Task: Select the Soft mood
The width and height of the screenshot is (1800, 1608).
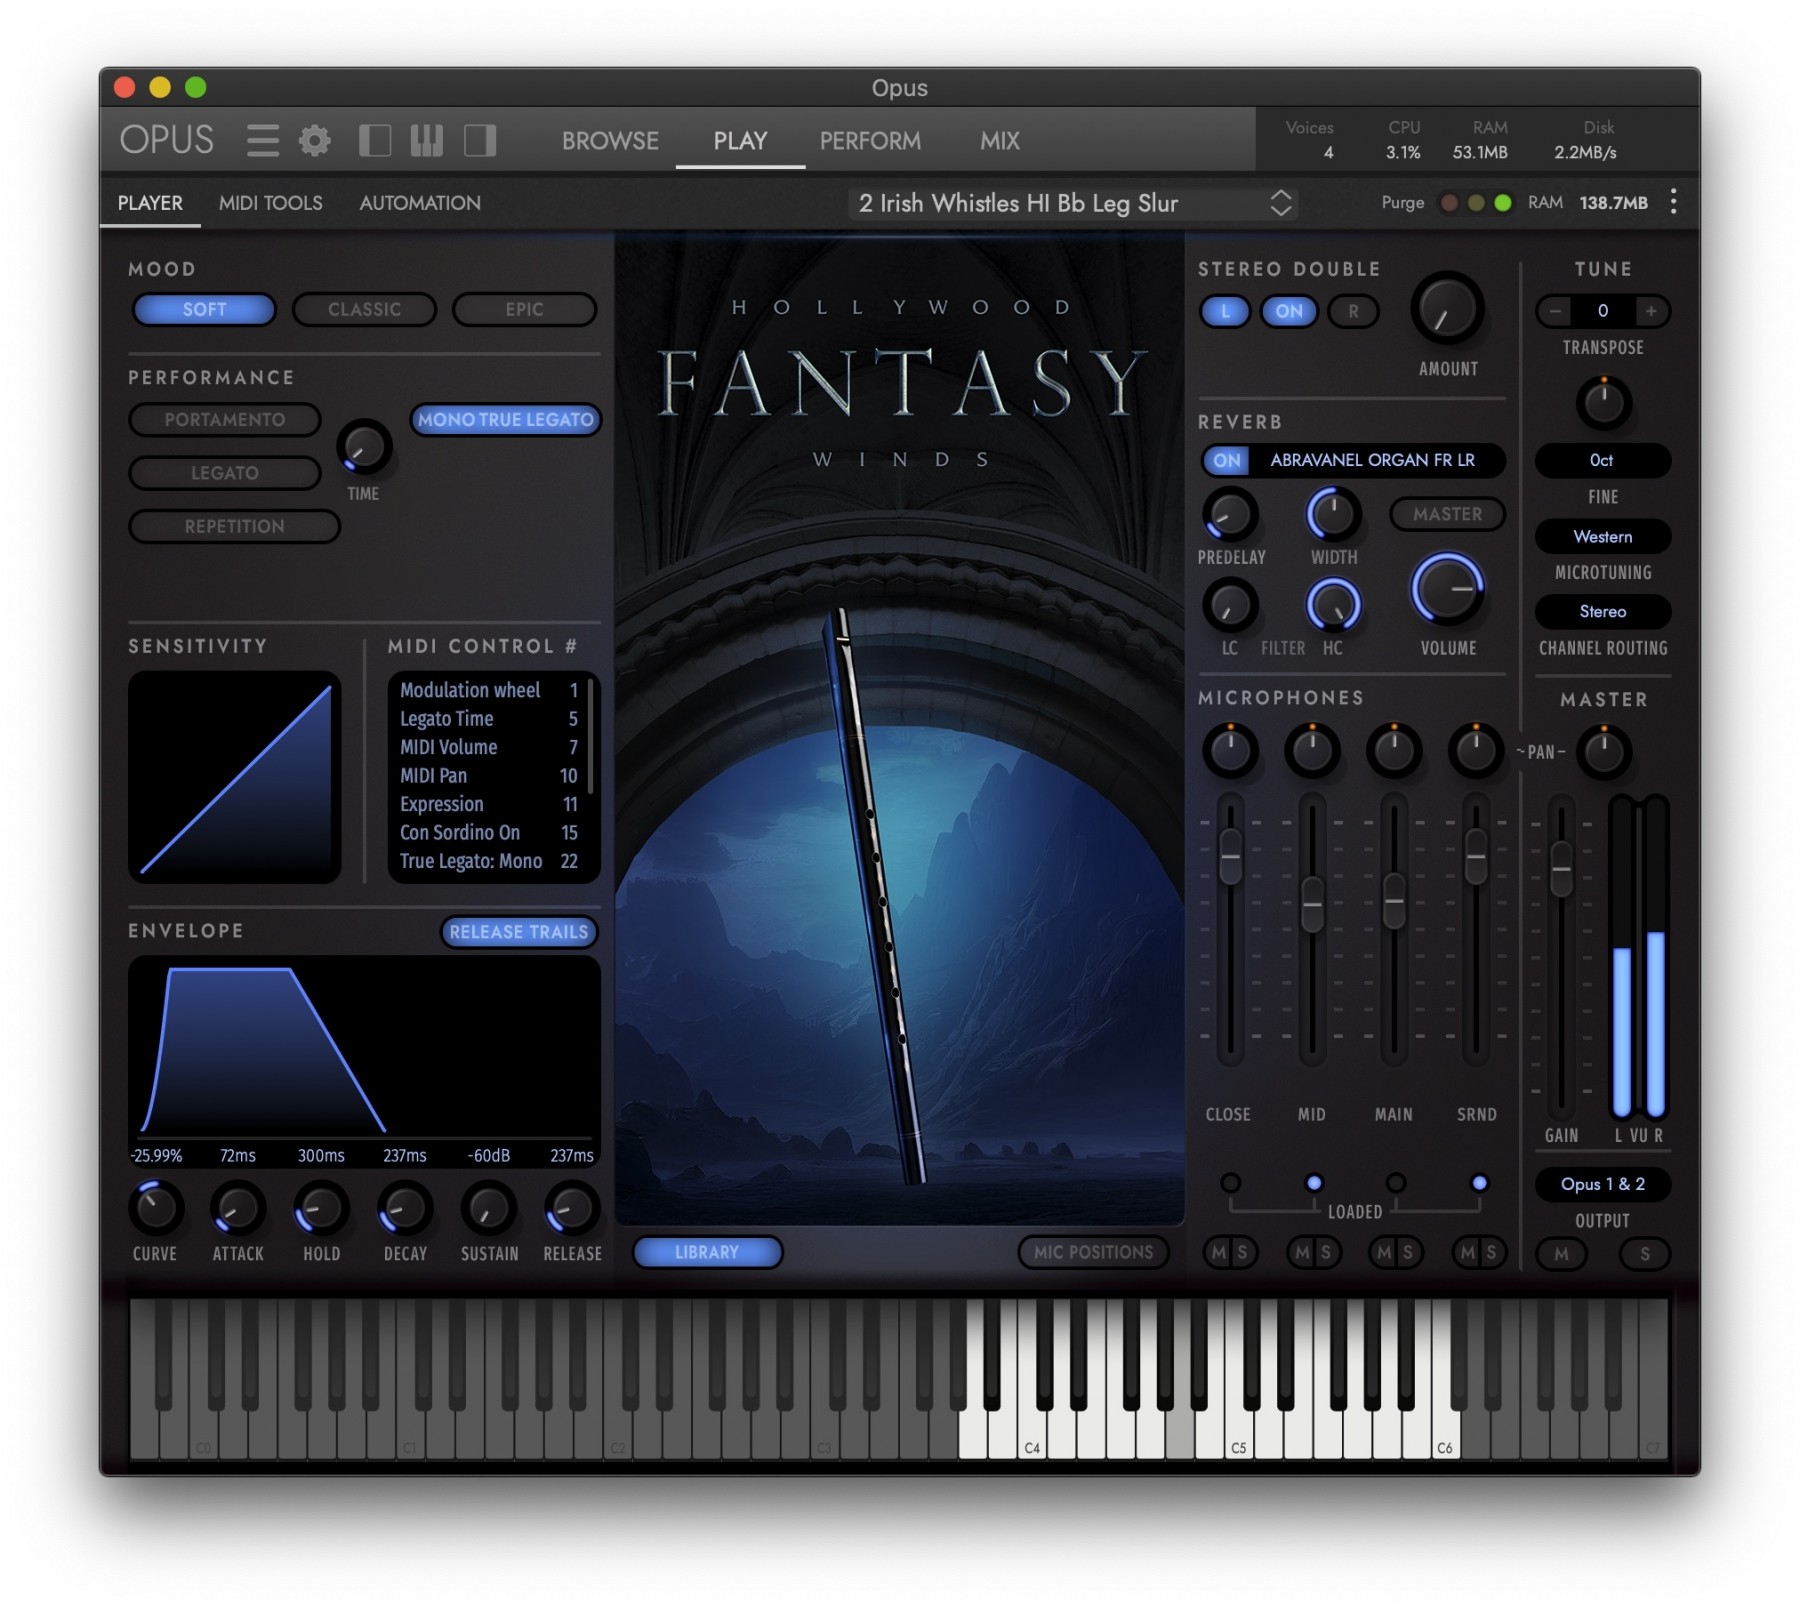Action: coord(204,310)
